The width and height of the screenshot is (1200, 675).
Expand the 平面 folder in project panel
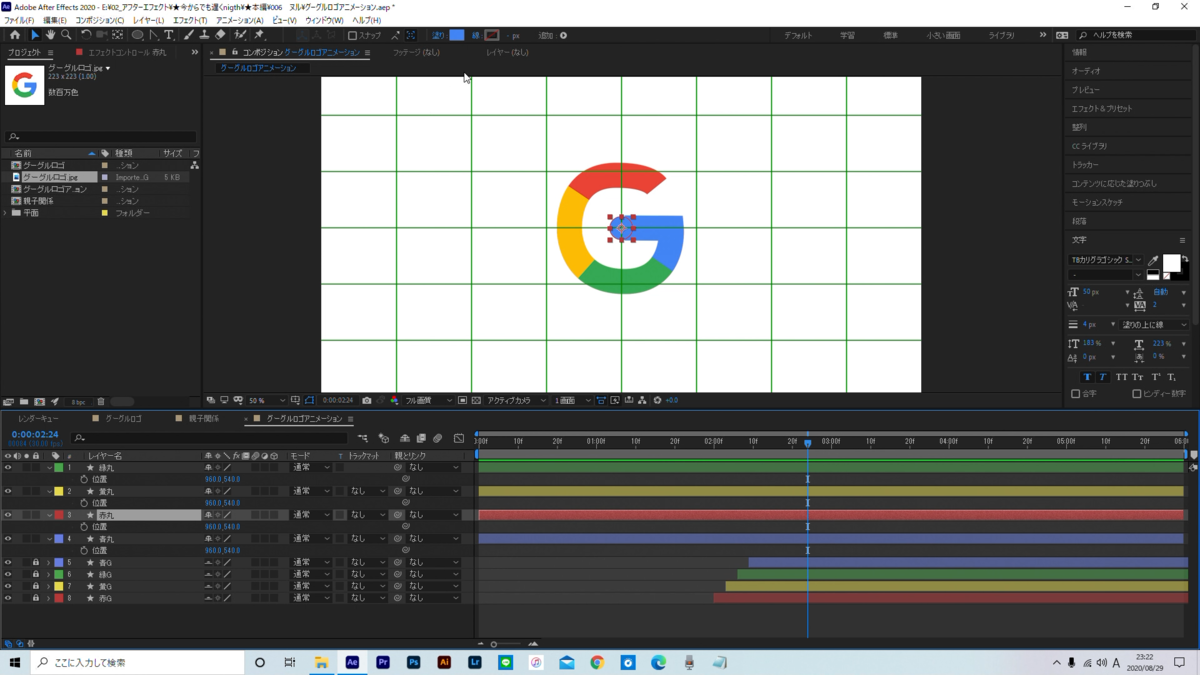(x=6, y=213)
